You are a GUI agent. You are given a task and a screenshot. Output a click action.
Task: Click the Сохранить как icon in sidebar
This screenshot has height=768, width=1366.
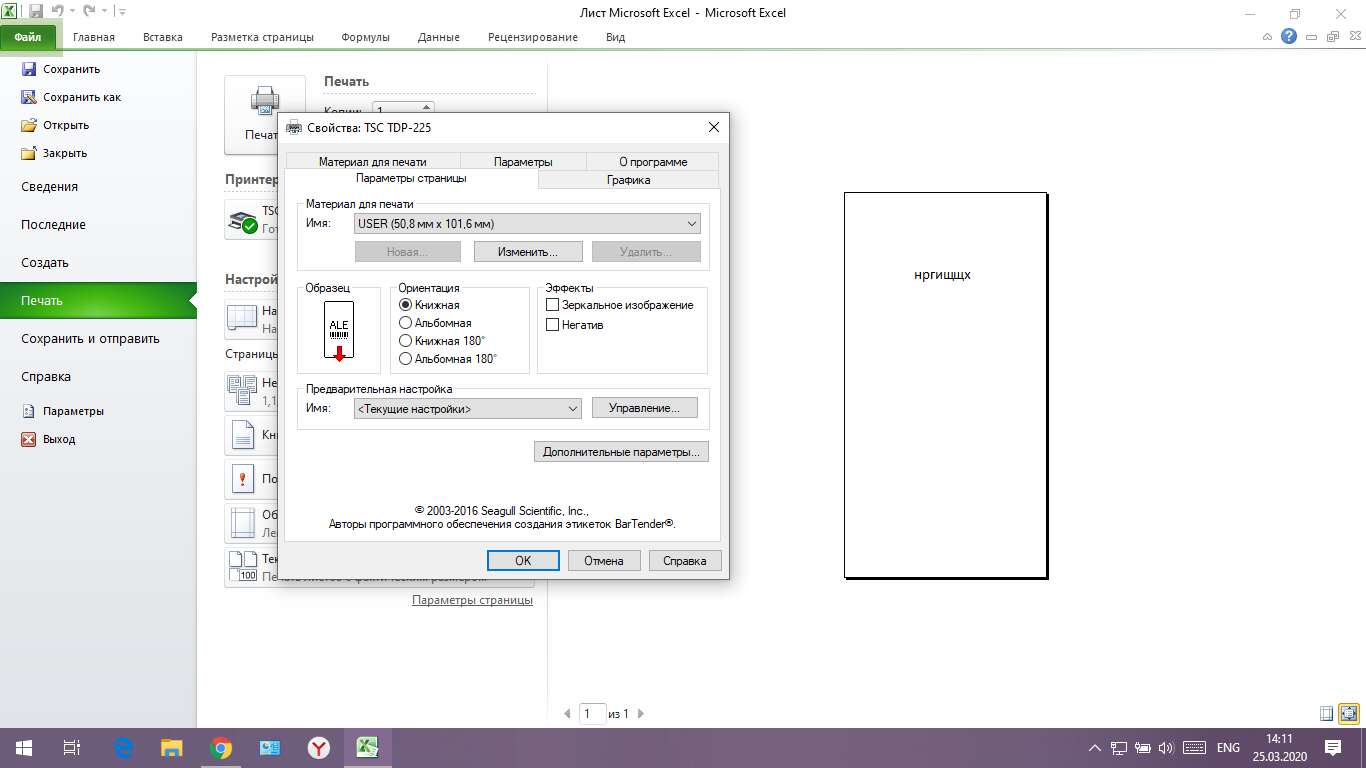[29, 97]
